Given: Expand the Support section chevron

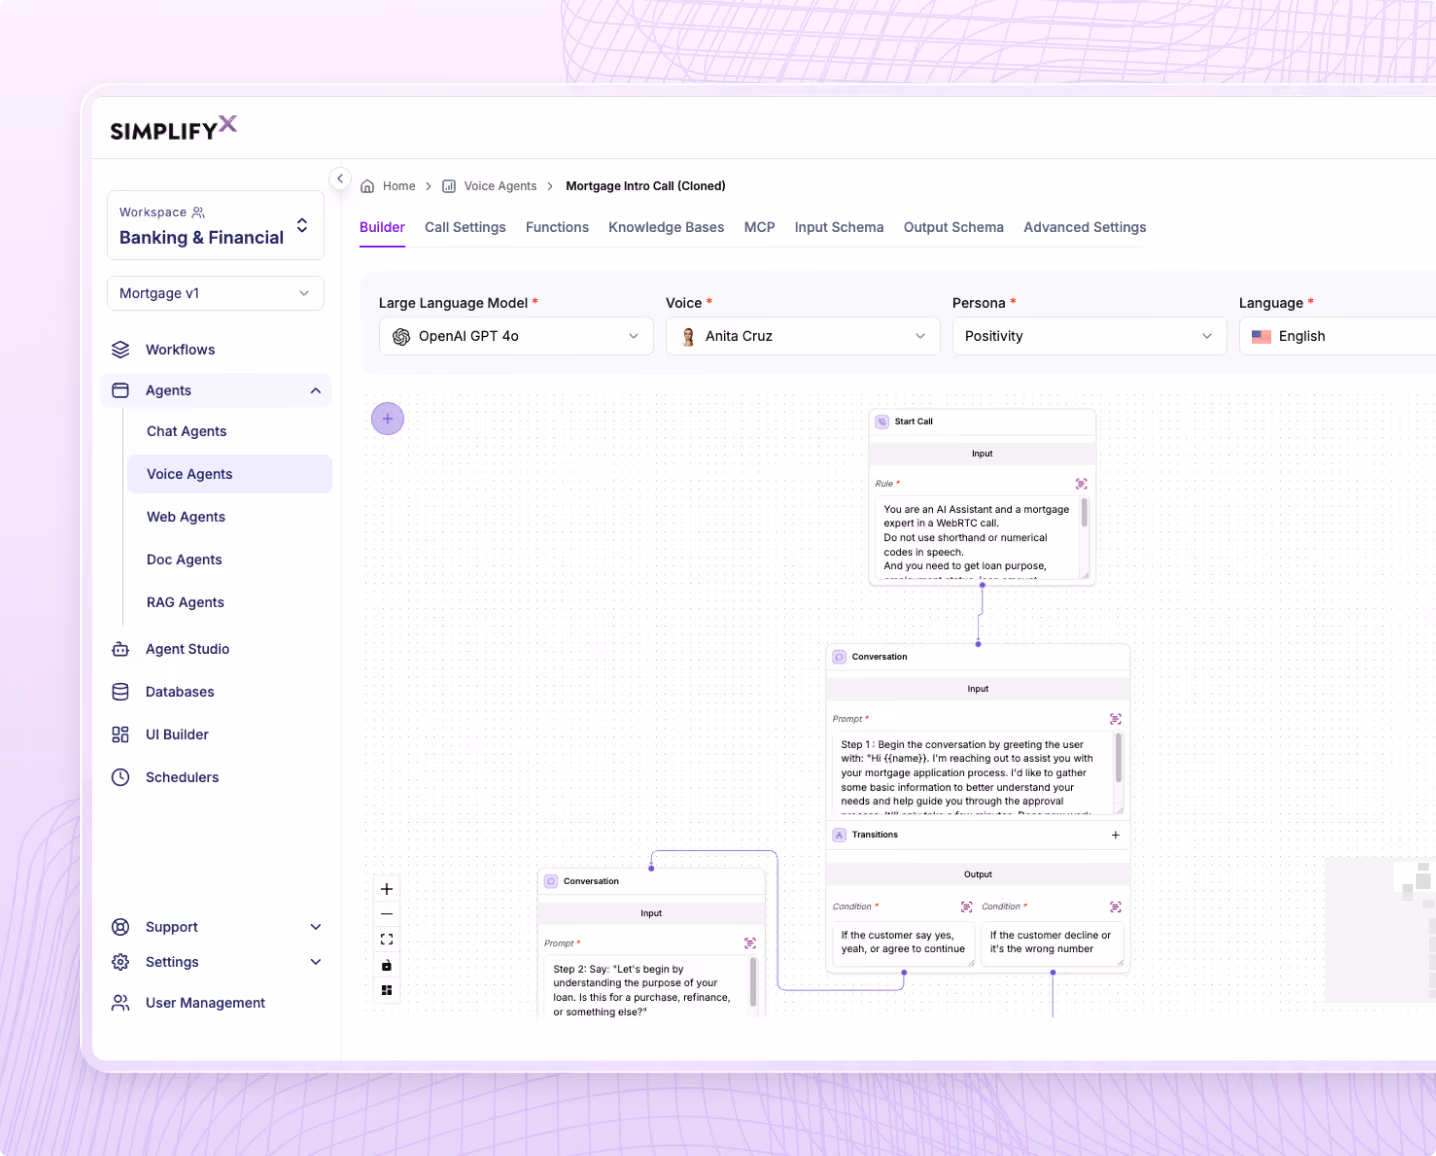Looking at the screenshot, I should [316, 927].
